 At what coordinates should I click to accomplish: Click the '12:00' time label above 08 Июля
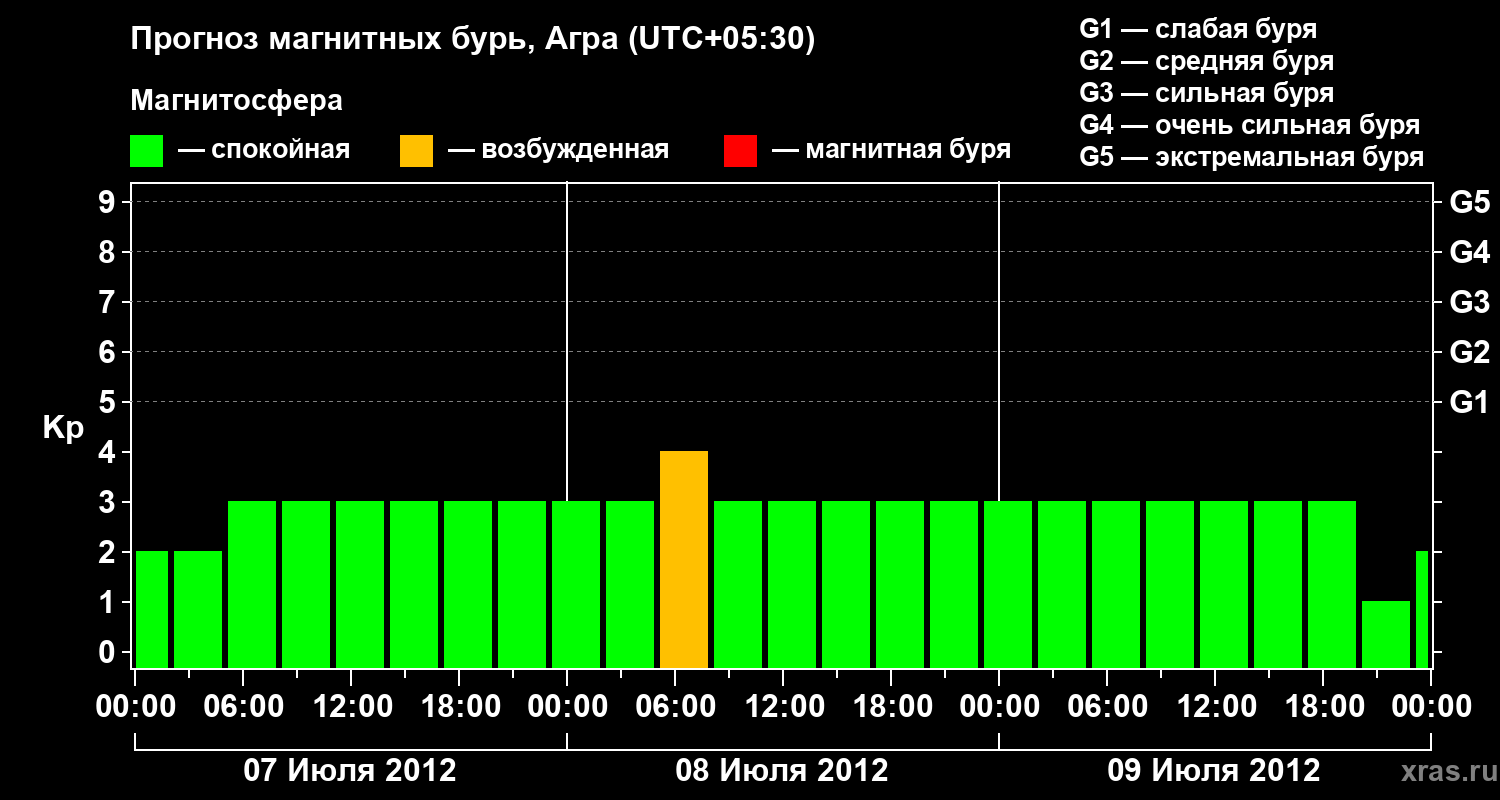pyautogui.click(x=784, y=707)
